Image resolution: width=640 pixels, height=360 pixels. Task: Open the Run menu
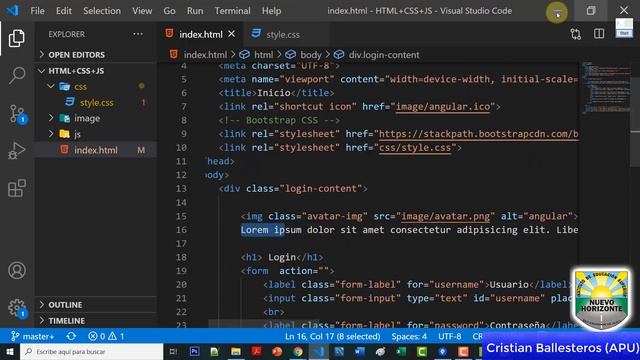click(x=195, y=11)
